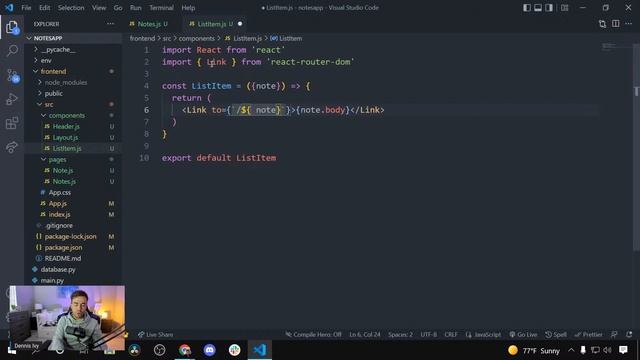Switch to the Notes.js editor tab

coord(149,24)
